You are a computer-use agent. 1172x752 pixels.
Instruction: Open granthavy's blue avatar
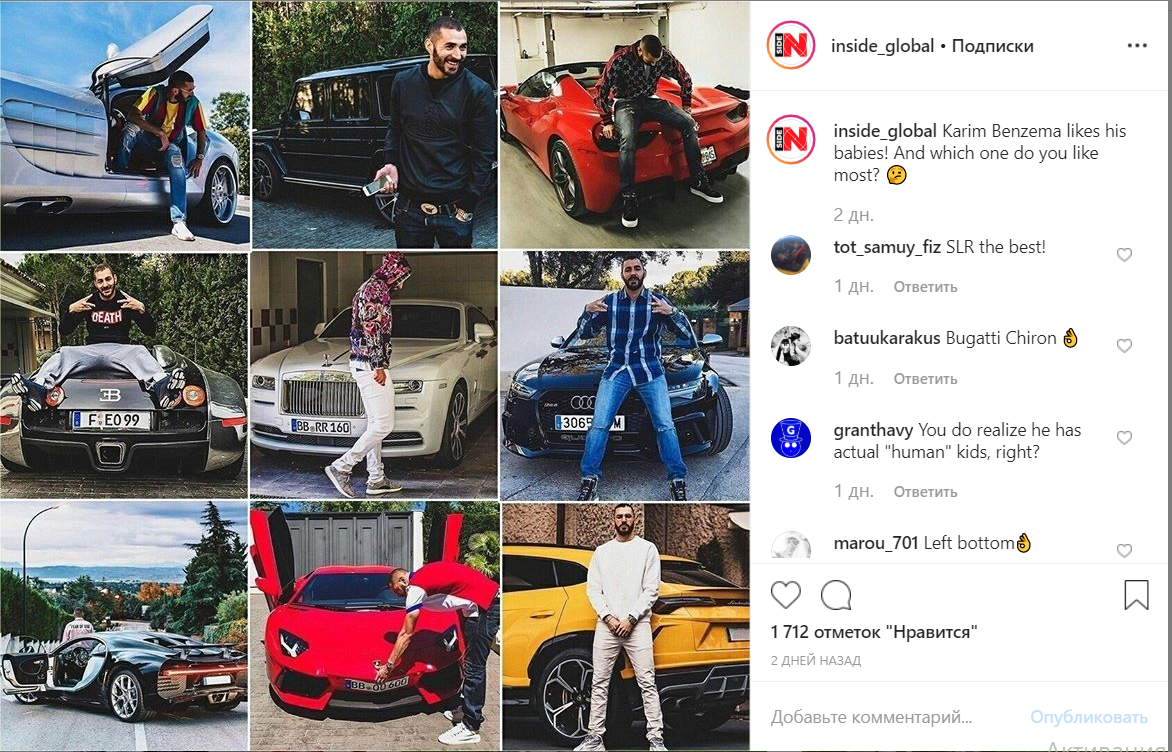pyautogui.click(x=791, y=438)
